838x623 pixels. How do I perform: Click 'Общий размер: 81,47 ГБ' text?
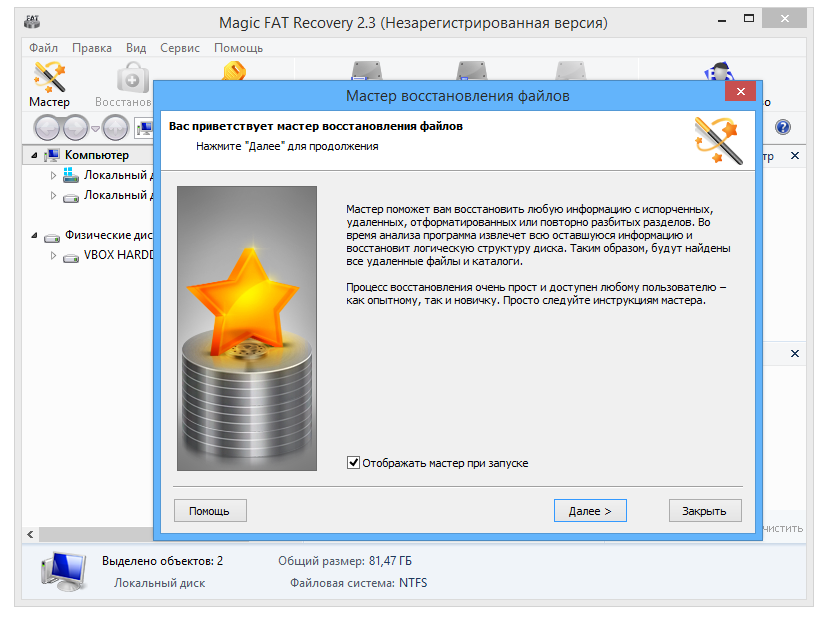tap(345, 561)
